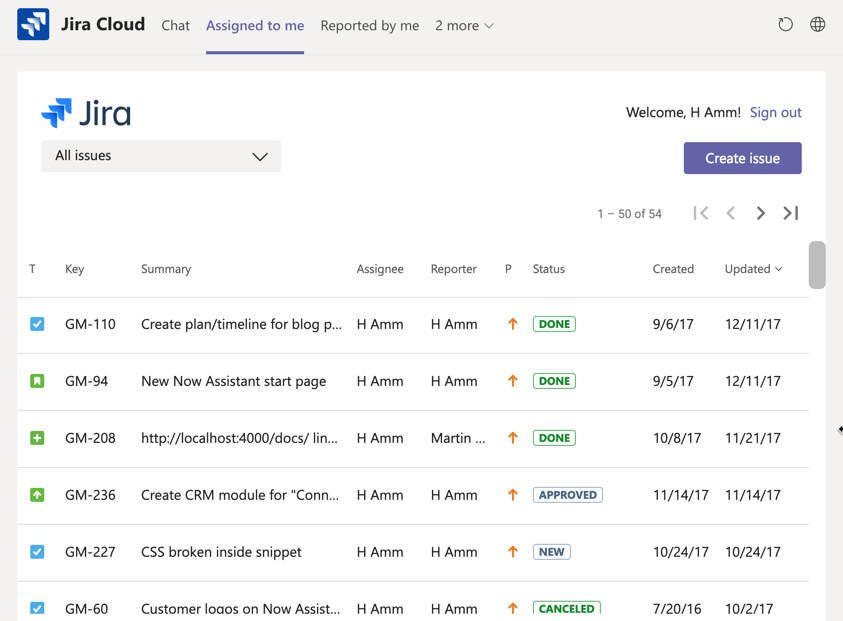Click reporter 'Martin ...' in GM-208 row

458,438
